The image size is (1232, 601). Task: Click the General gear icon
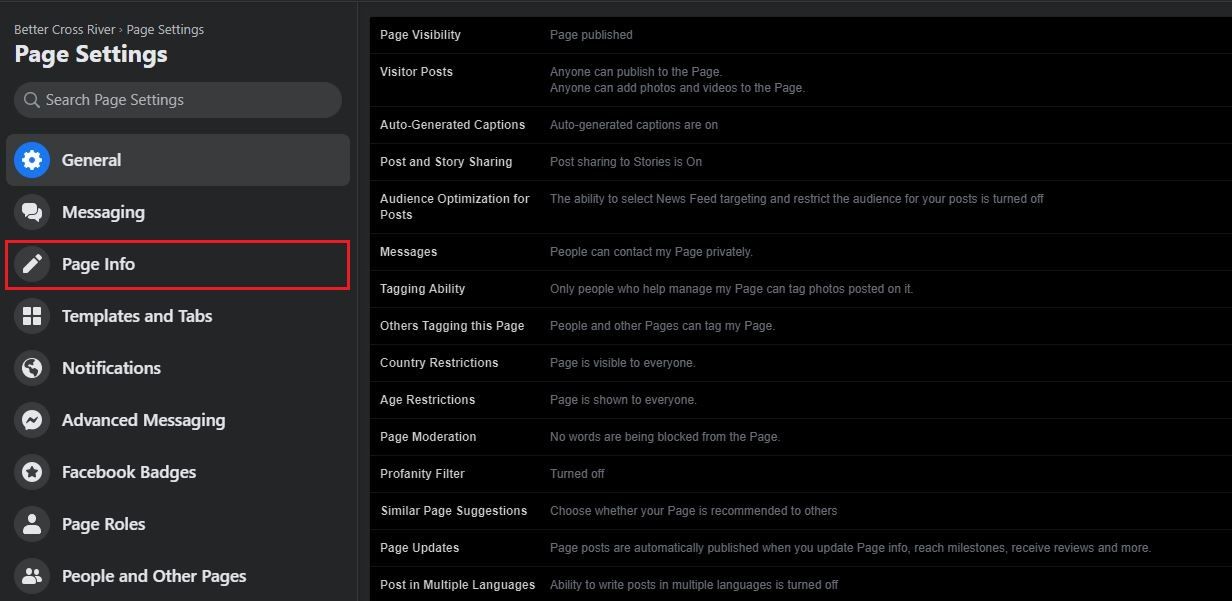point(32,160)
